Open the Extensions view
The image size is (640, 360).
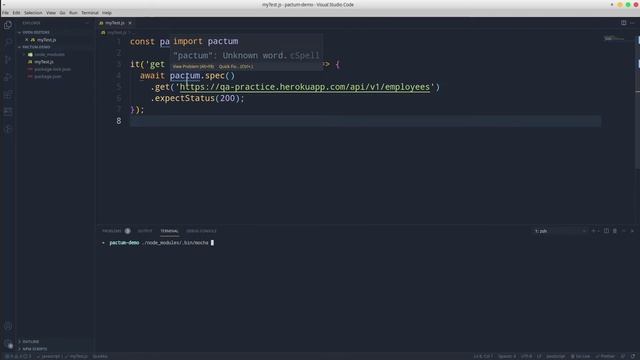click(8, 95)
